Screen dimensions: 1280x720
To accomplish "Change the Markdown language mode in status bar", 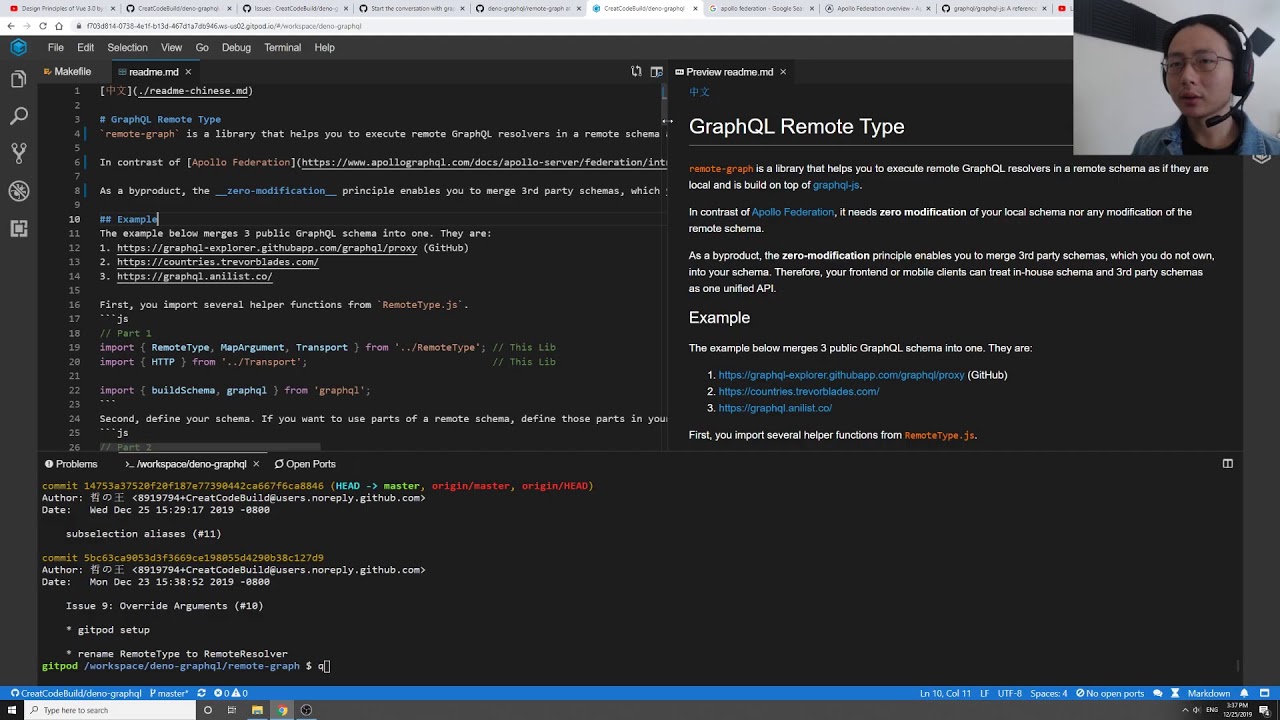I will point(1208,693).
